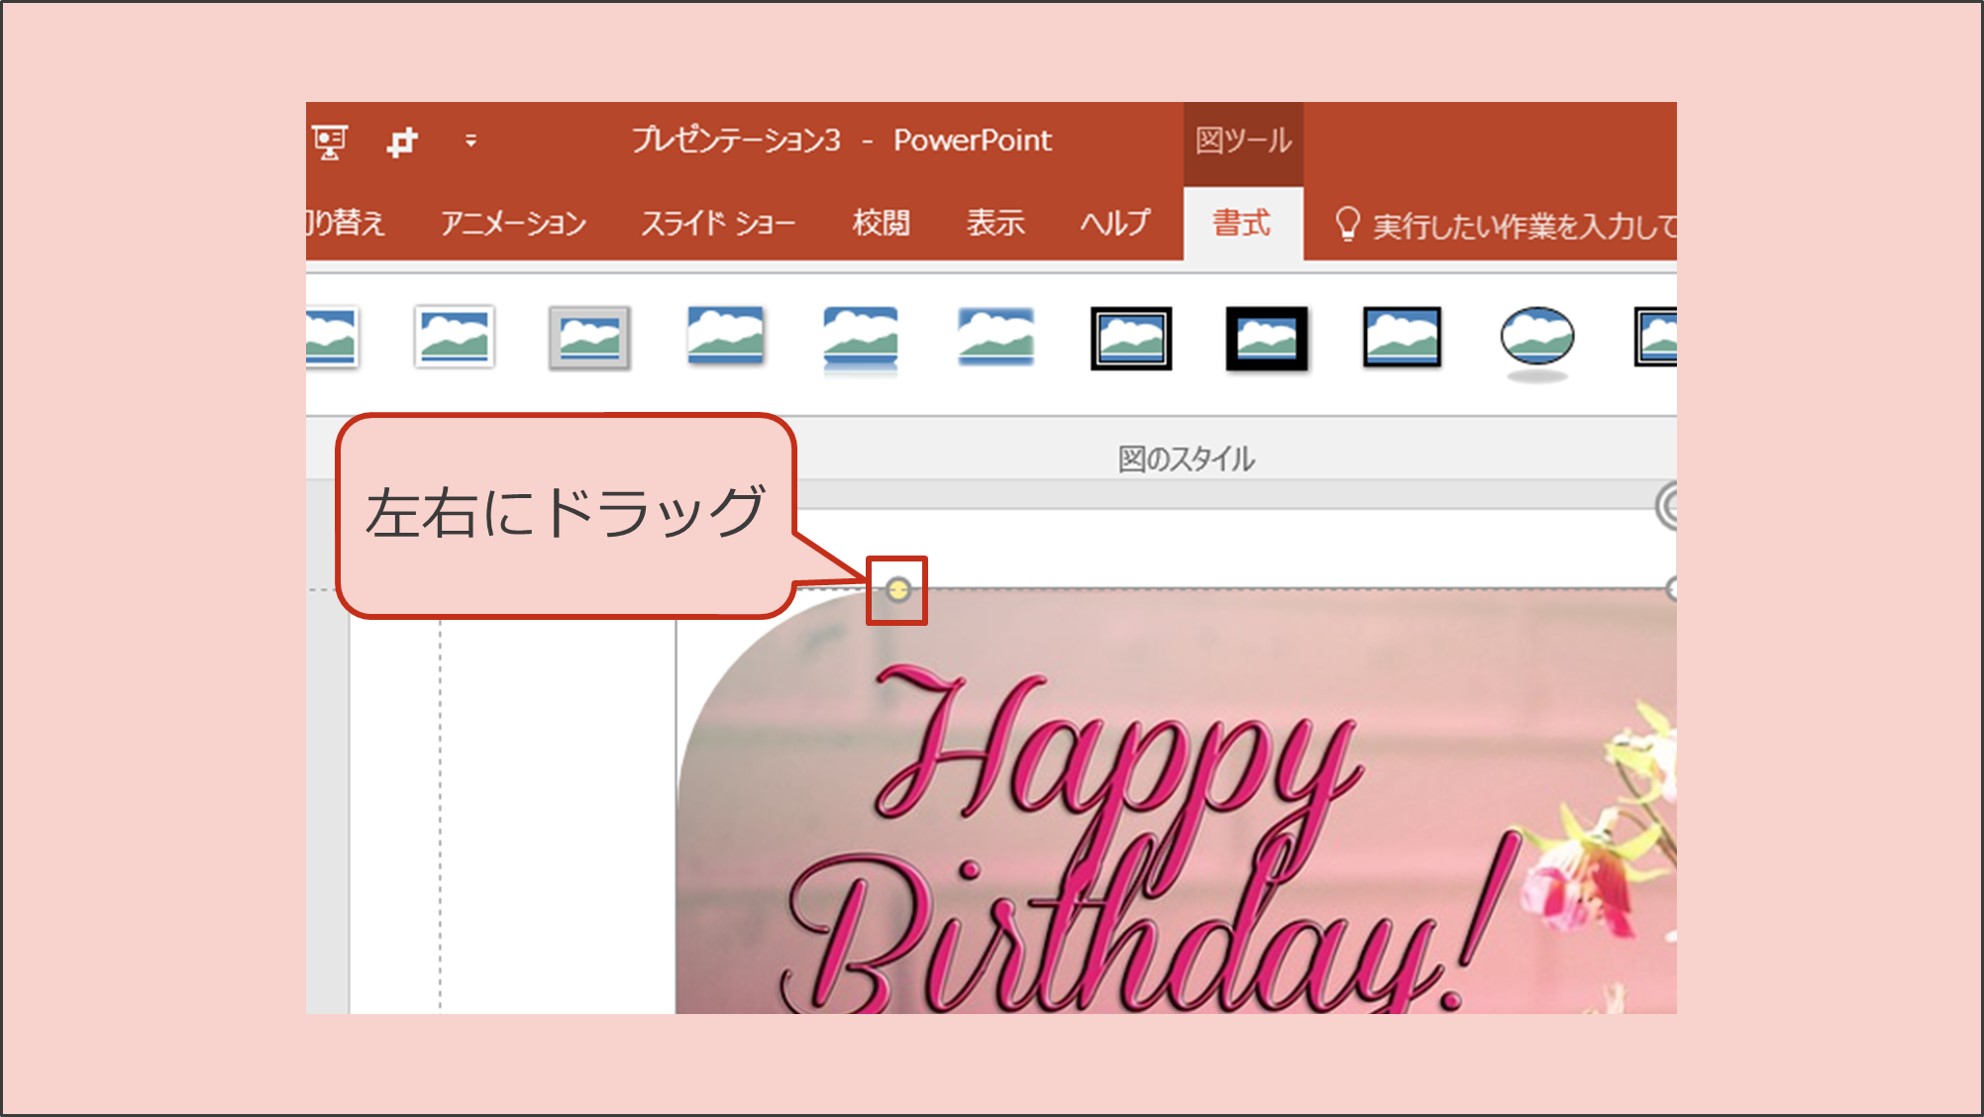Select the 書式 tab
1984x1117 pixels.
click(1243, 223)
